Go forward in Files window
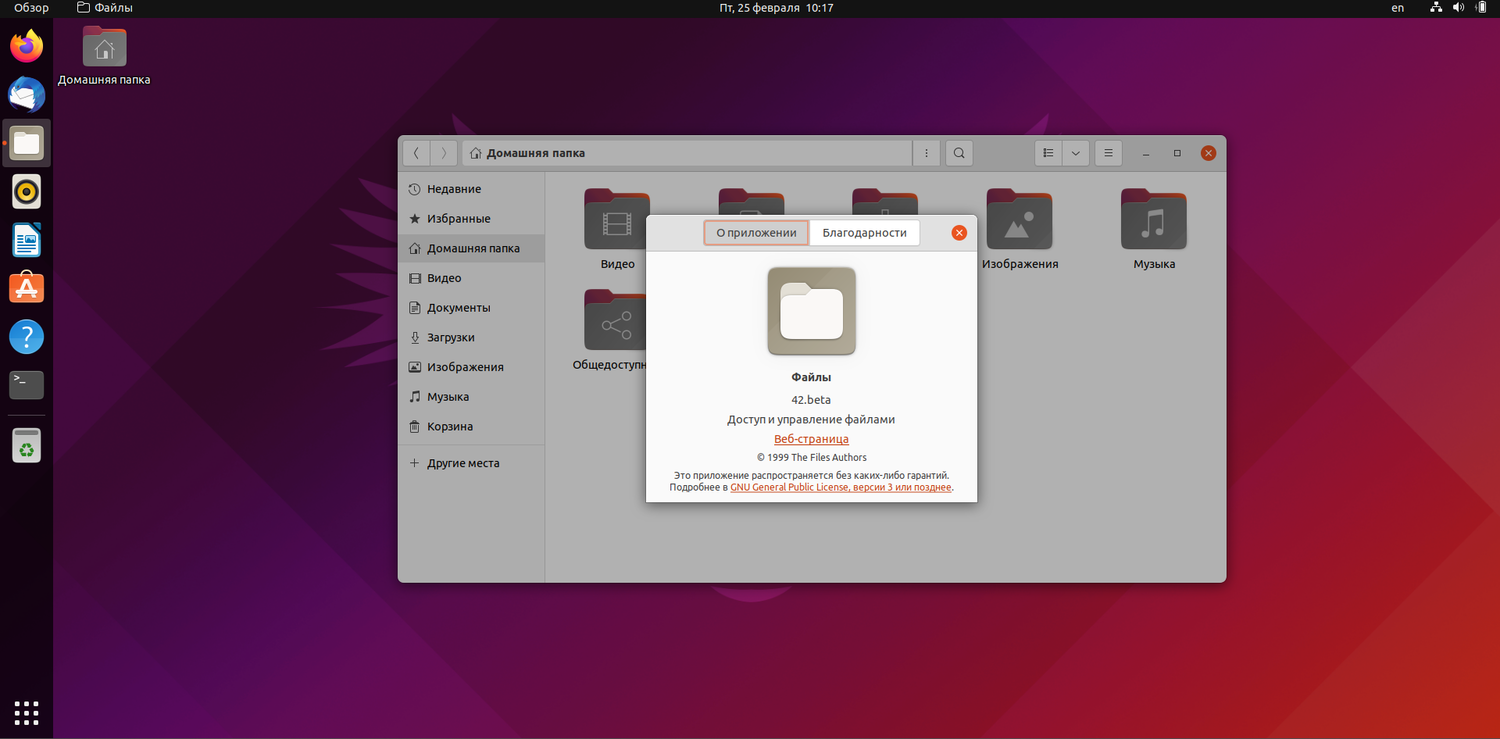This screenshot has width=1500, height=739. pos(444,153)
